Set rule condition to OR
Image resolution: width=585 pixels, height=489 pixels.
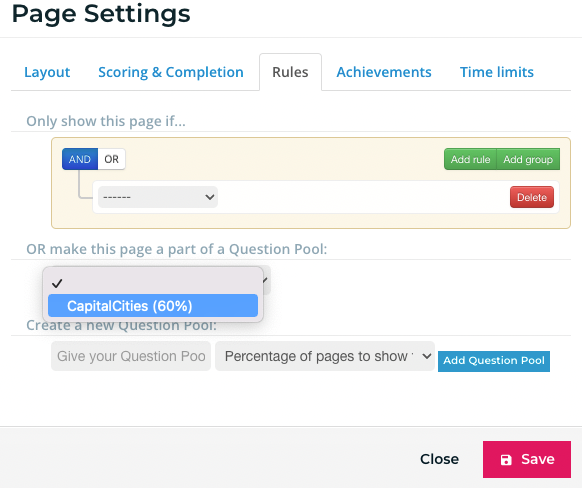click(111, 159)
